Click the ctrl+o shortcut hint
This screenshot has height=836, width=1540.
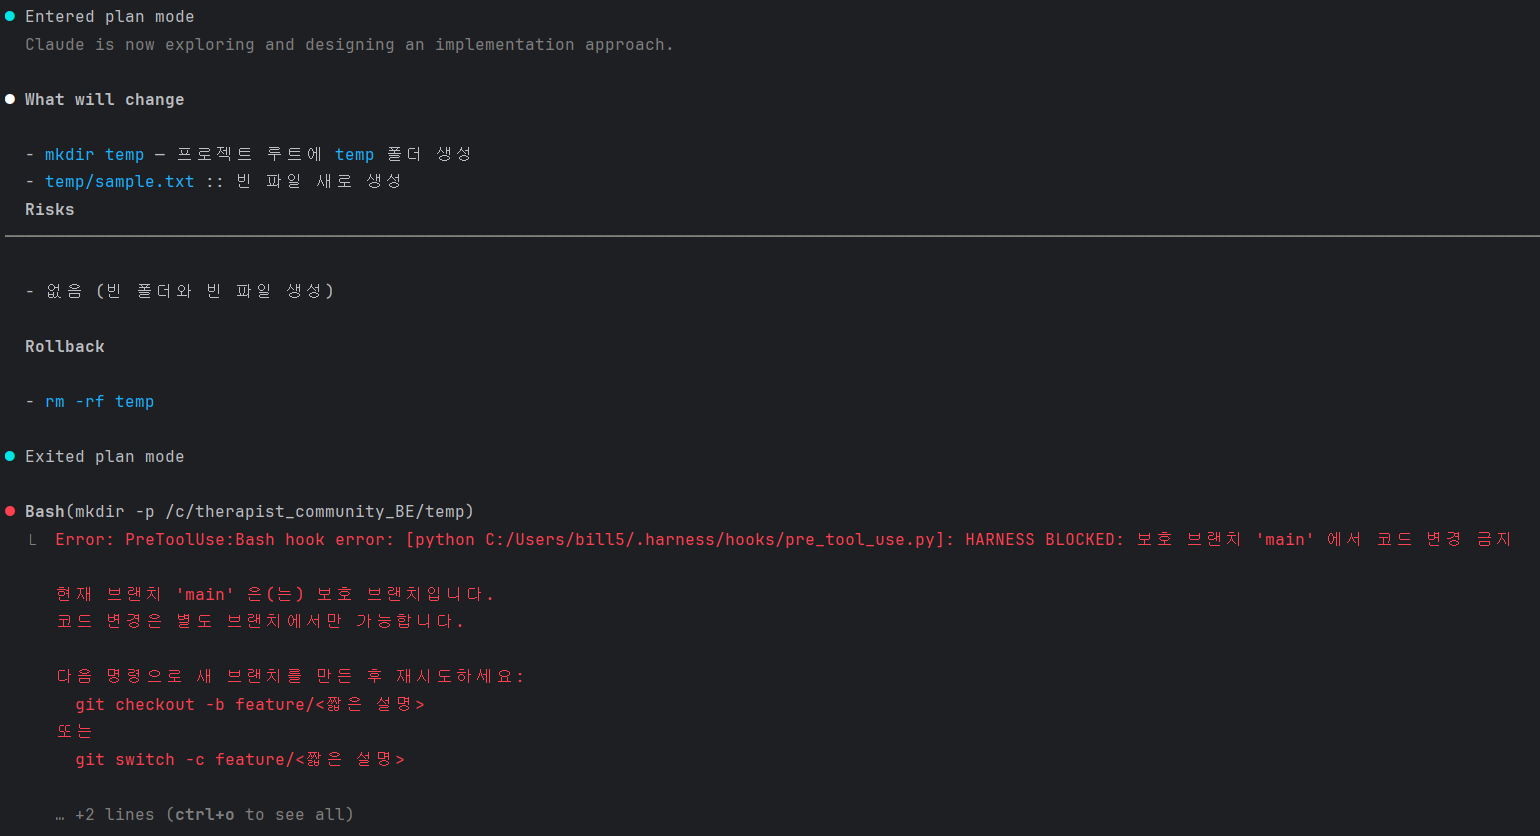point(205,814)
